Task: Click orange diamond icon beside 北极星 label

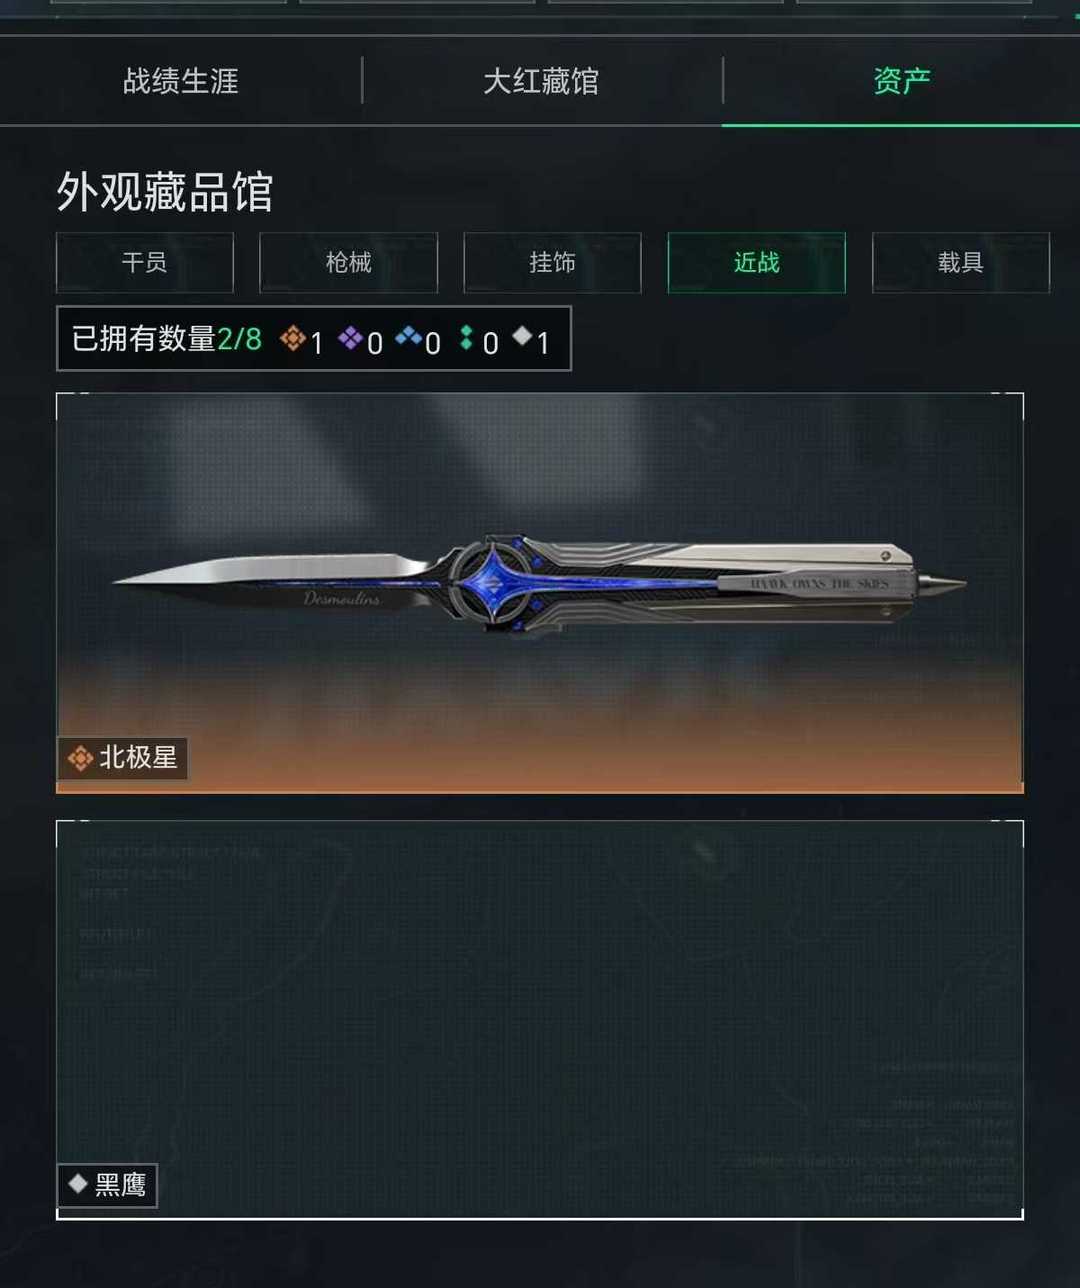Action: 80,758
